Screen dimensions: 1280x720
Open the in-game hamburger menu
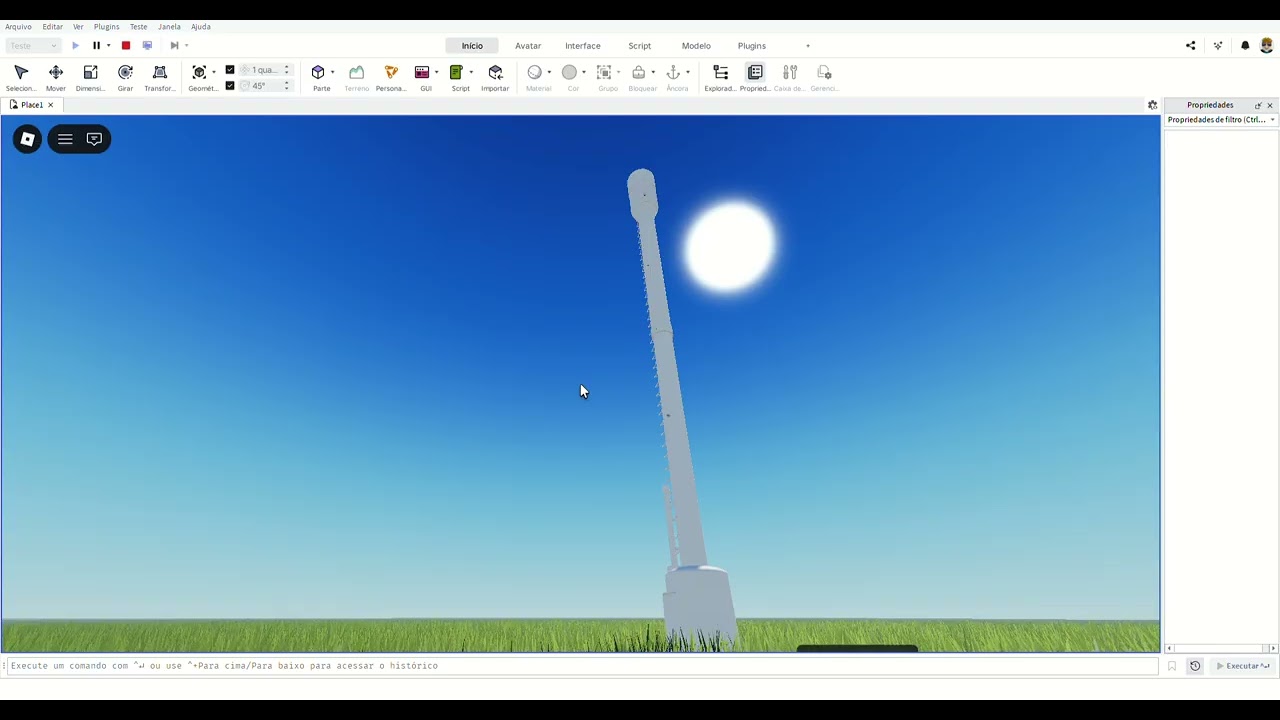coord(65,139)
